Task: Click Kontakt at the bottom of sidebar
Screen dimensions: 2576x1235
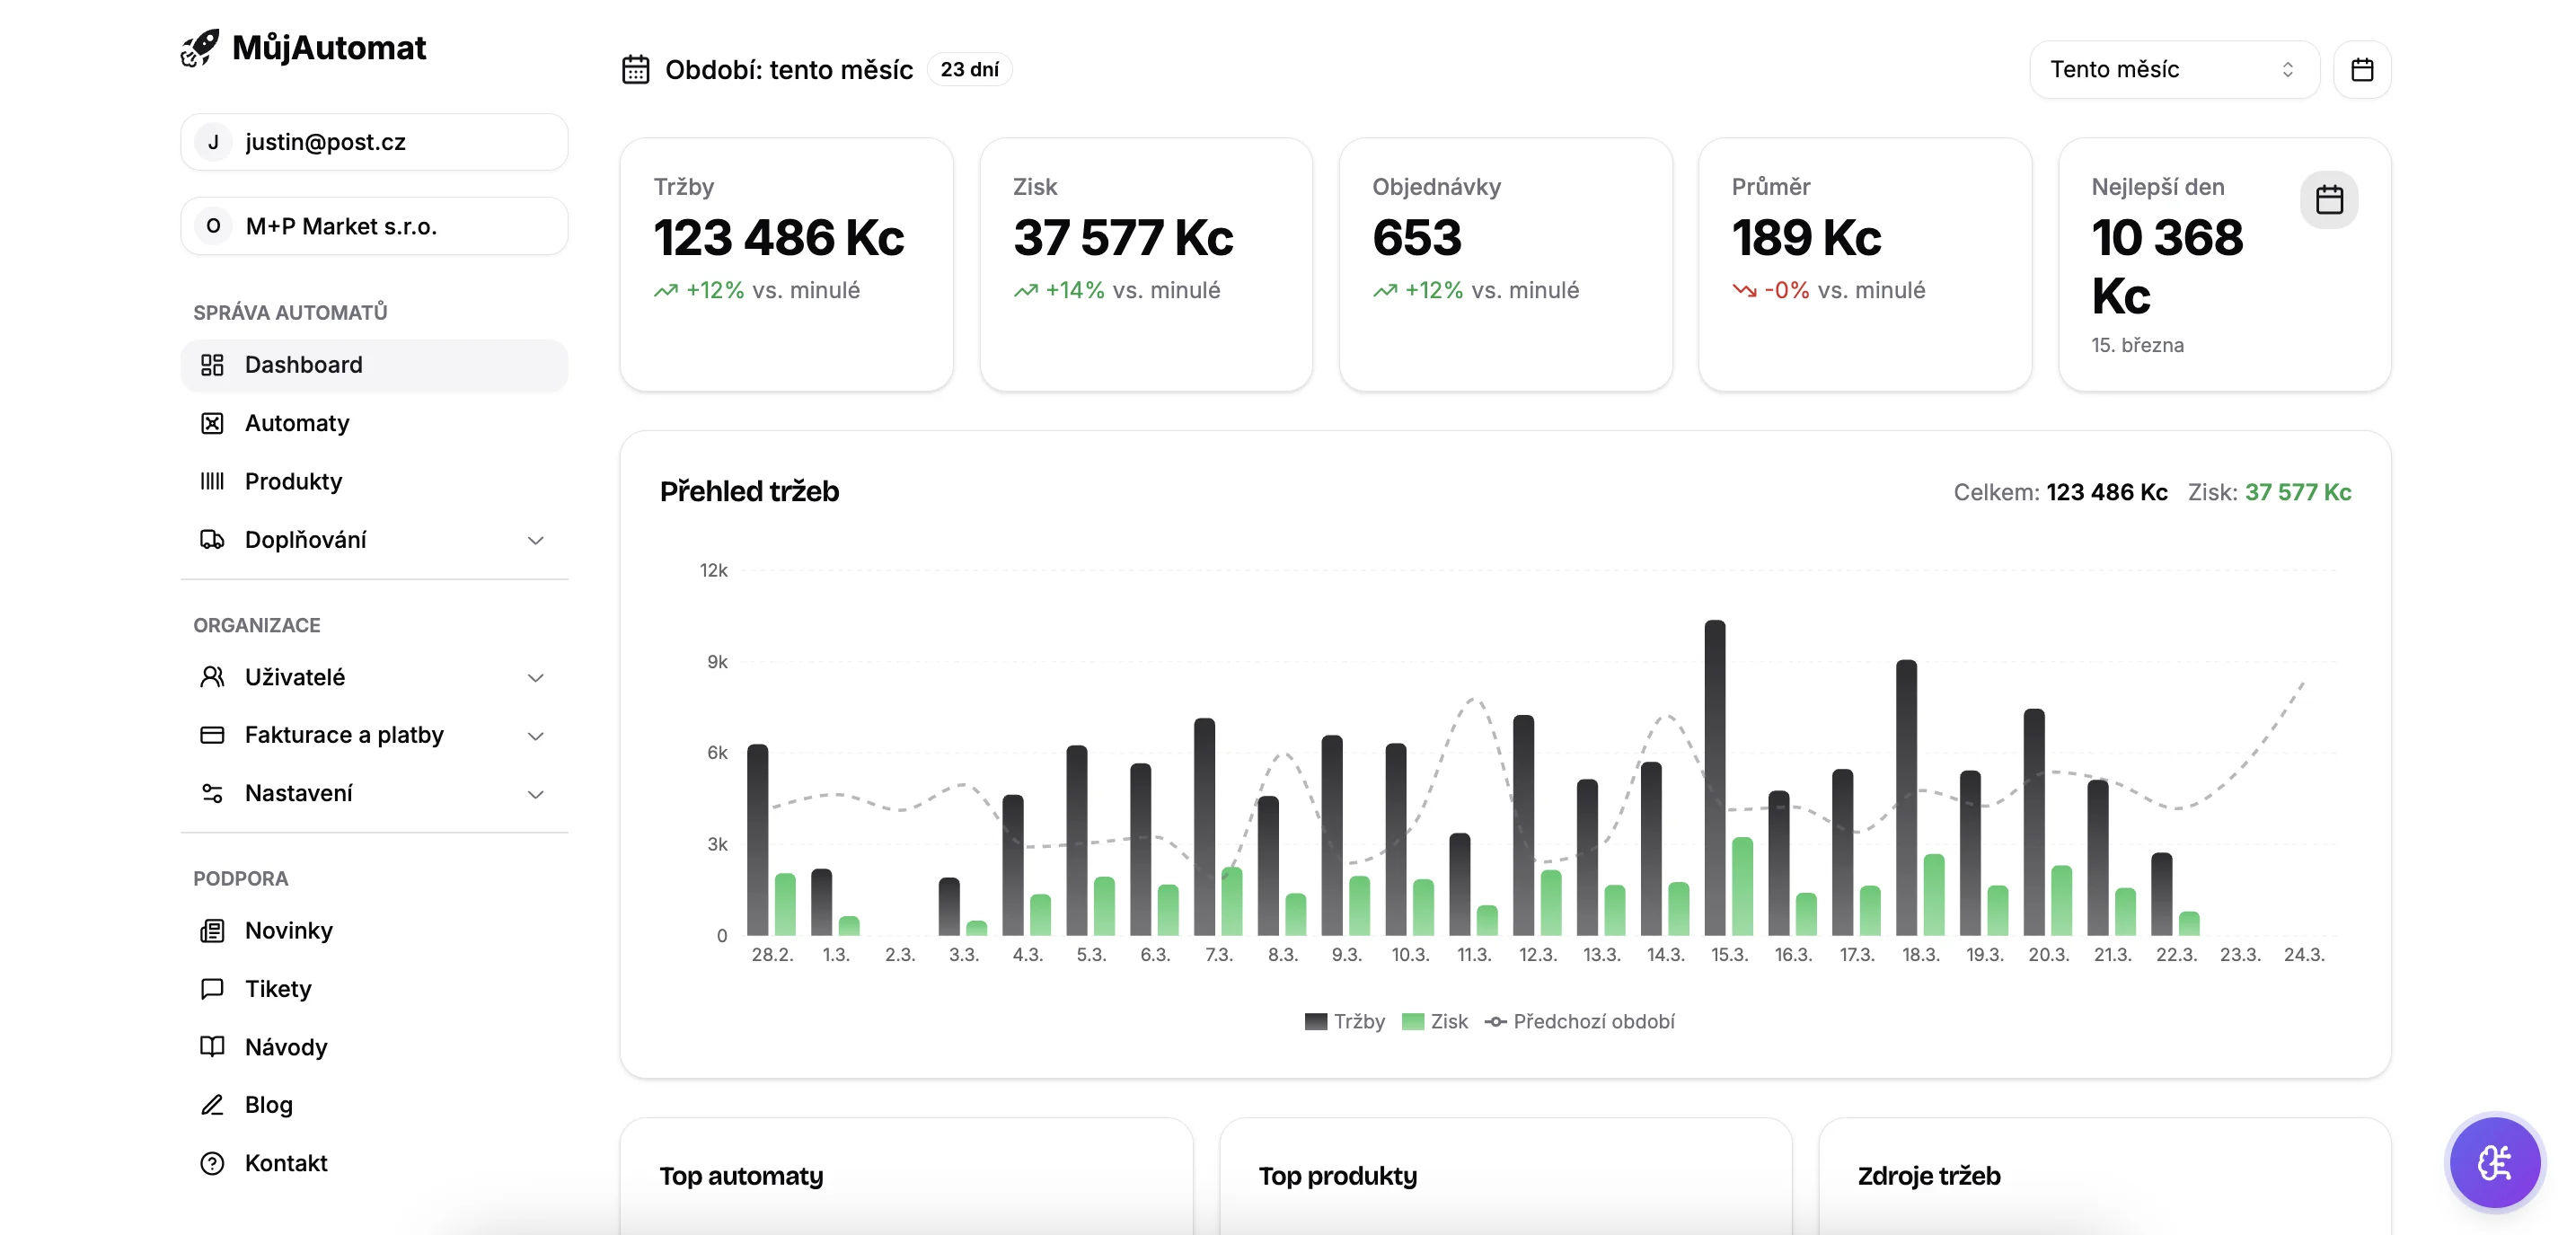Action: 286,1163
